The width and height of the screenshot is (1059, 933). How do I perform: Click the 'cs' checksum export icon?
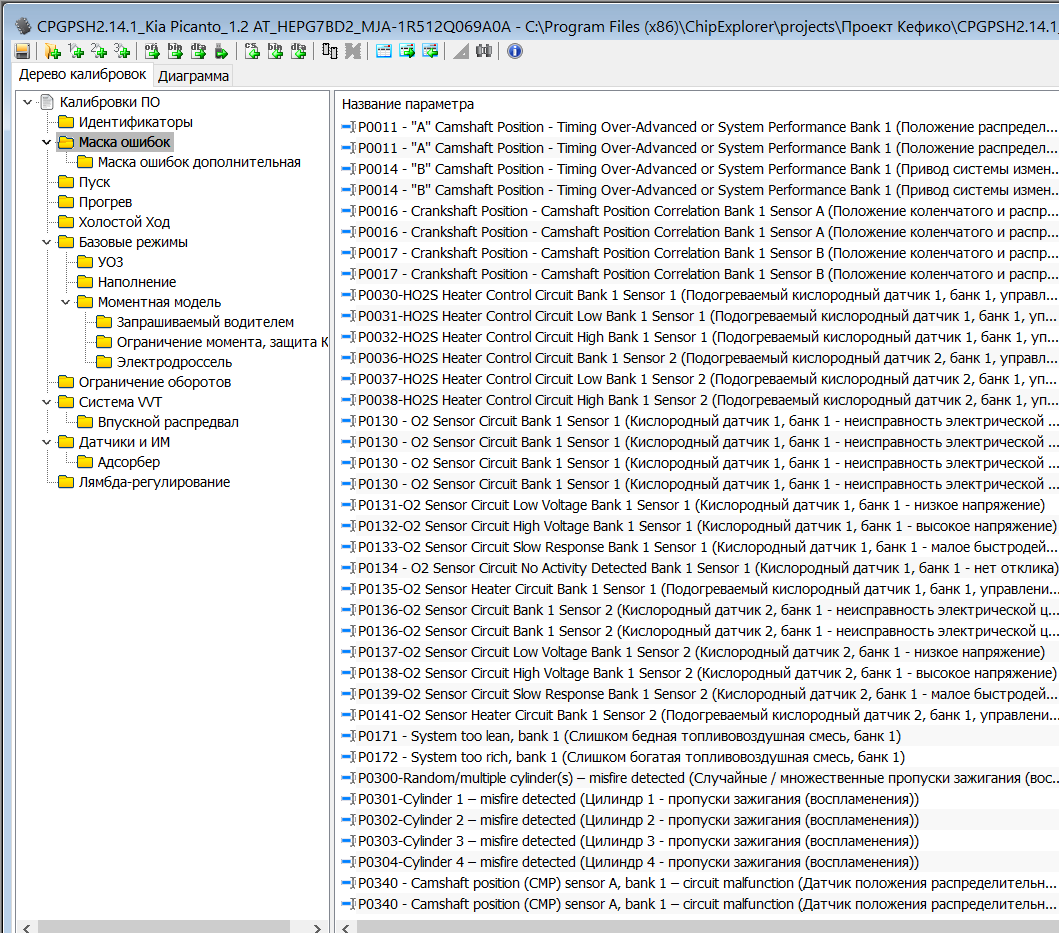[252, 51]
